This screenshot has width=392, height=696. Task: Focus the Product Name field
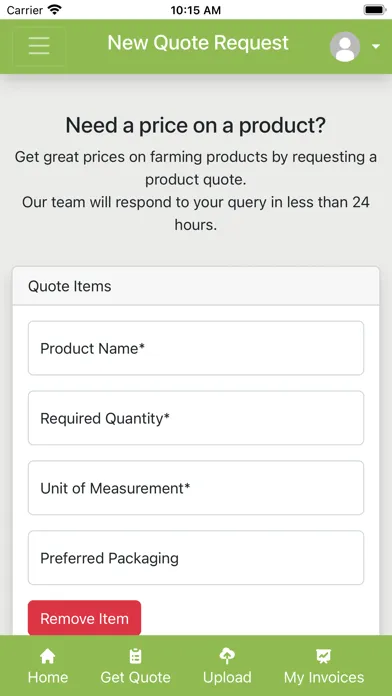pos(196,348)
